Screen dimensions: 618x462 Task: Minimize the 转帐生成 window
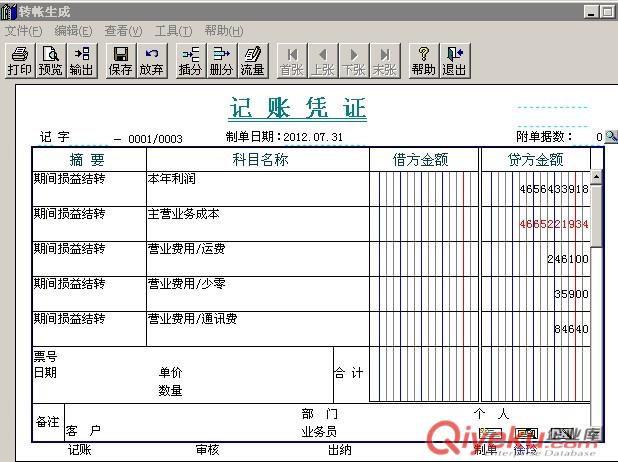click(x=591, y=12)
